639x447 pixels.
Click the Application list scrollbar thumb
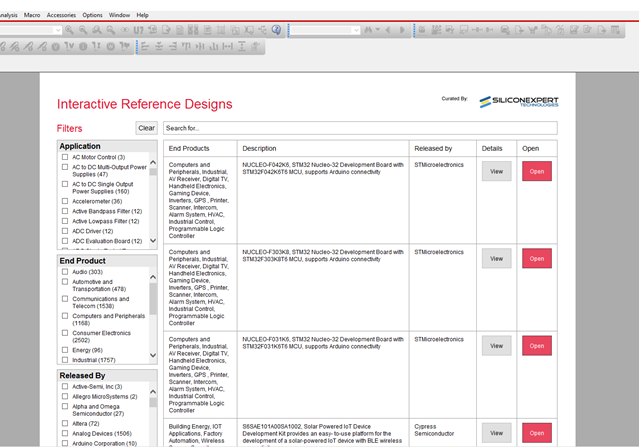coord(153,172)
